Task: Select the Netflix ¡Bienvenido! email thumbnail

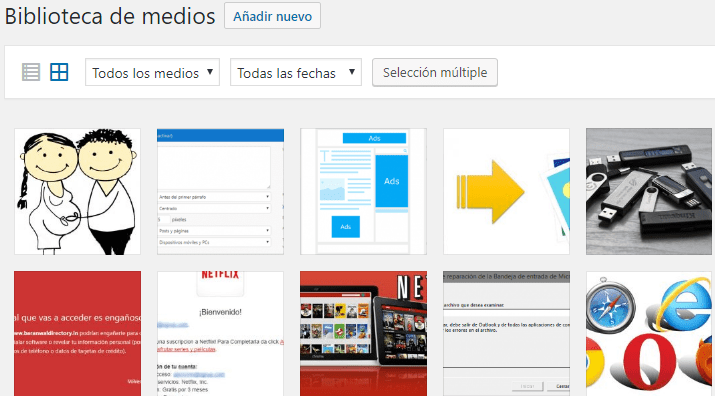Action: coord(220,333)
